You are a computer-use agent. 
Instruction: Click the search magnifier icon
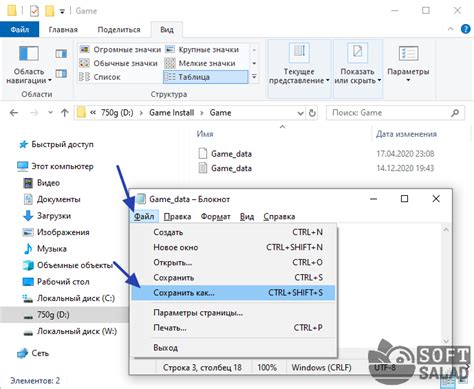click(455, 113)
